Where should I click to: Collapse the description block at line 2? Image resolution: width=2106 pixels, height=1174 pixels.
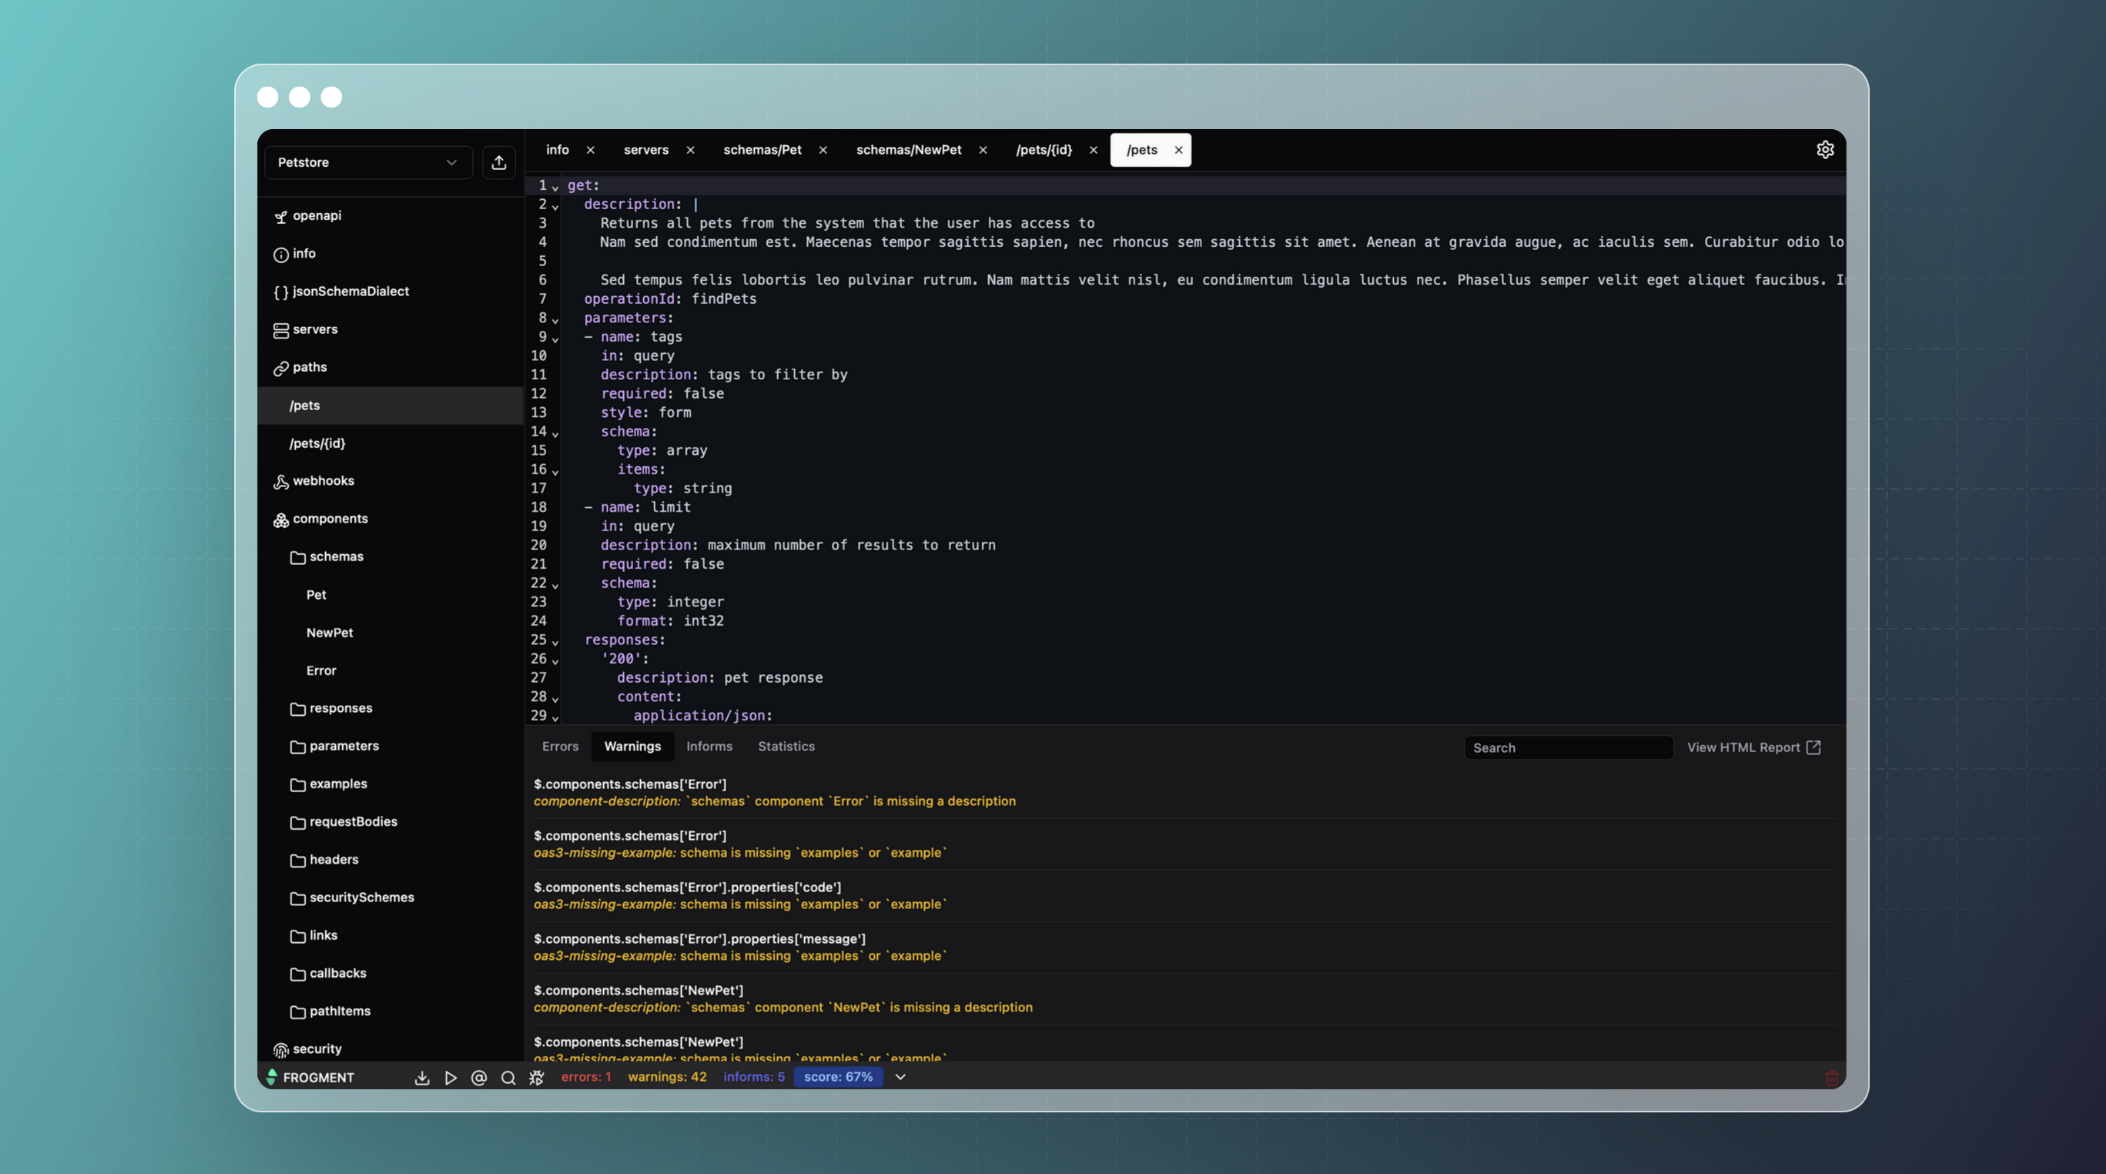[555, 205]
